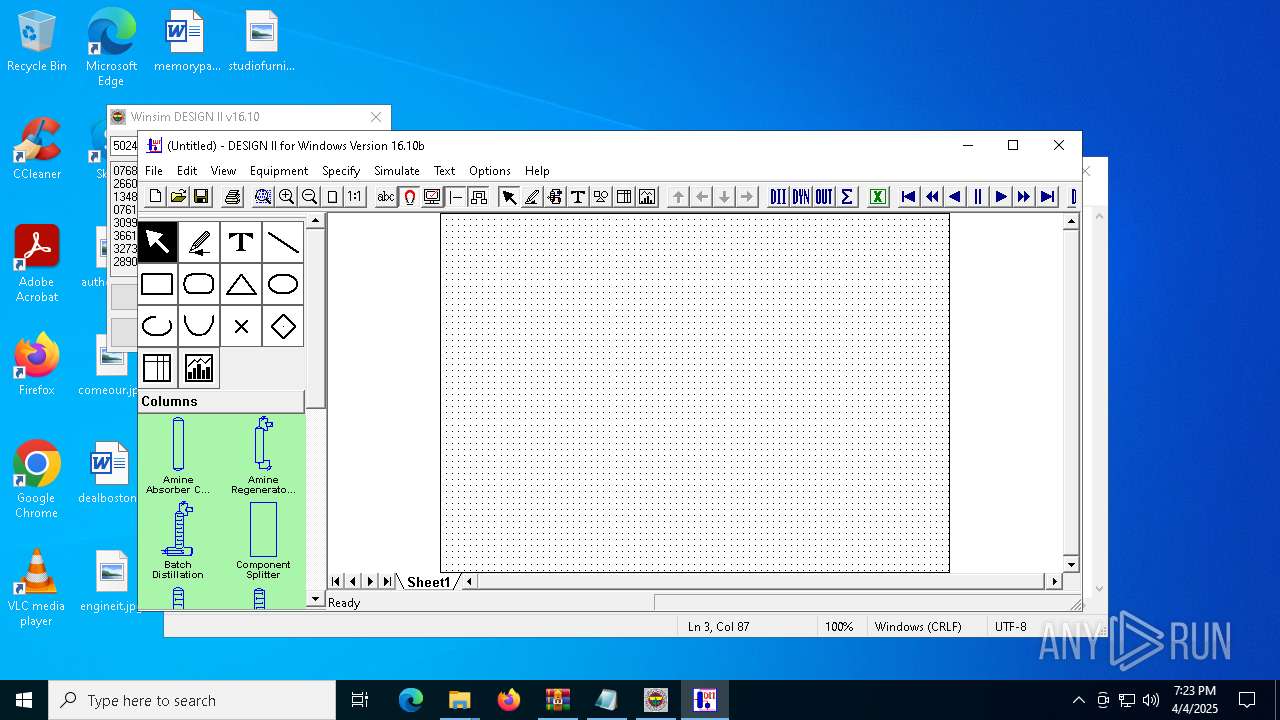Choose the Component Splitter equipment
Image resolution: width=1280 pixels, height=720 pixels.
[263, 541]
